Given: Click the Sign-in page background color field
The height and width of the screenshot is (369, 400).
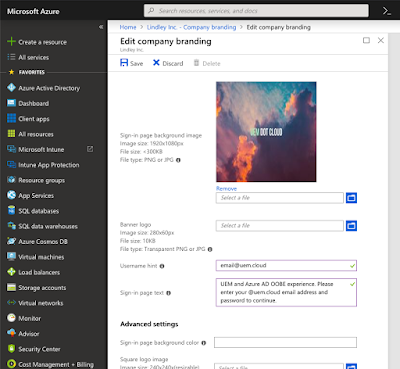Looking at the screenshot, I should [285, 342].
